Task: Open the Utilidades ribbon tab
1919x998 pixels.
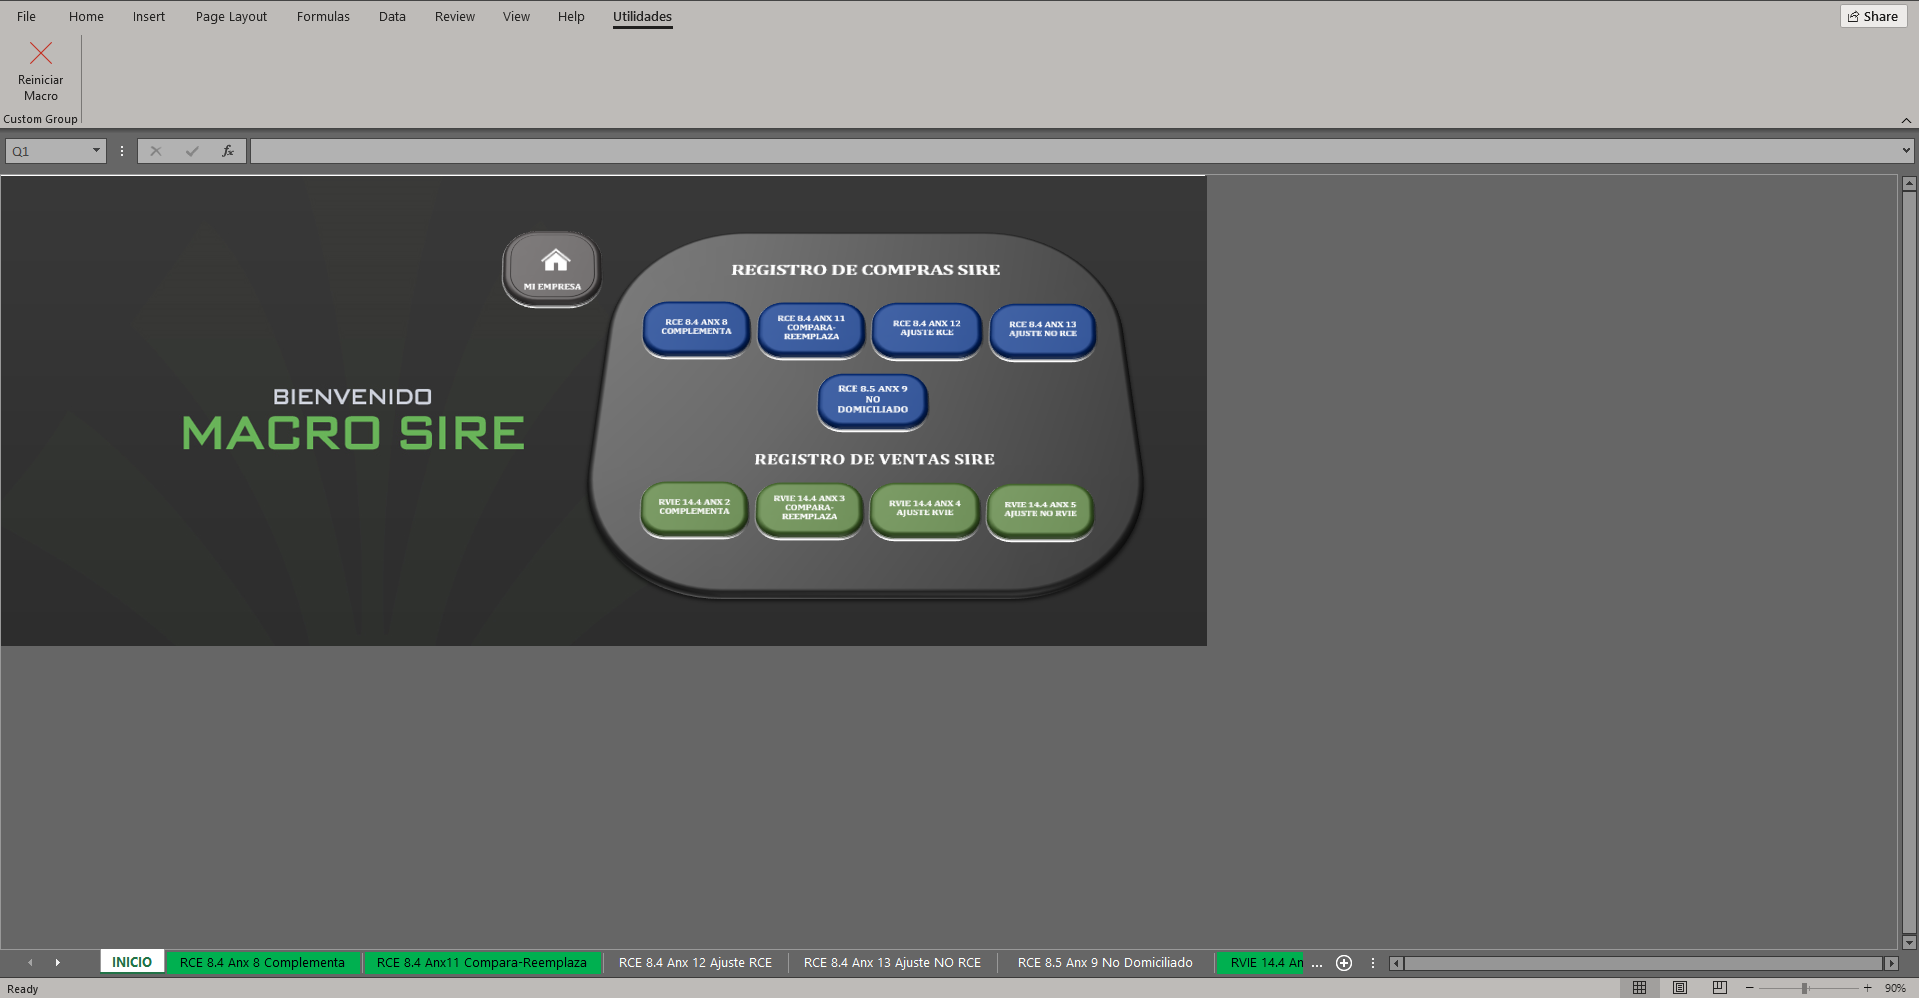Action: pyautogui.click(x=642, y=16)
